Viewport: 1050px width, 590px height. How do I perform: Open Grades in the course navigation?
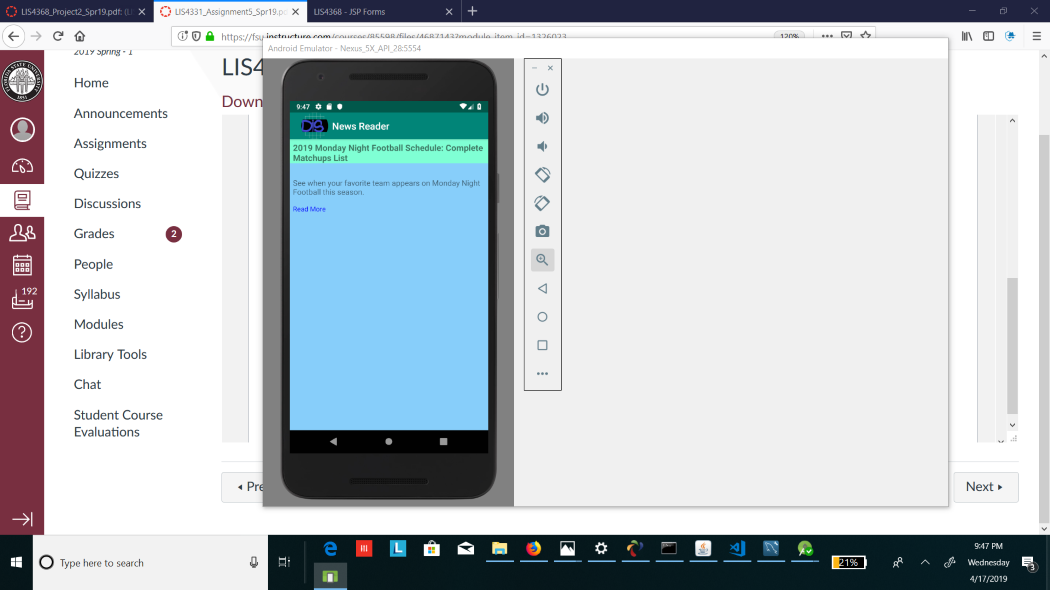pos(94,234)
